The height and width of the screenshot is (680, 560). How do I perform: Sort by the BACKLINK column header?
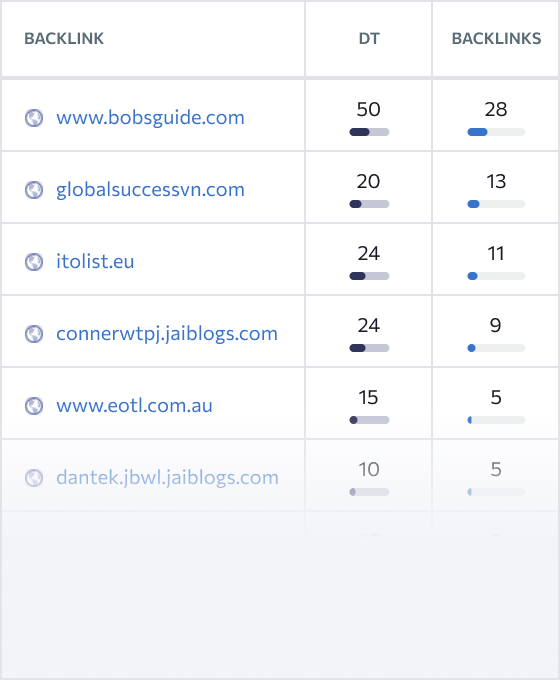click(x=64, y=39)
